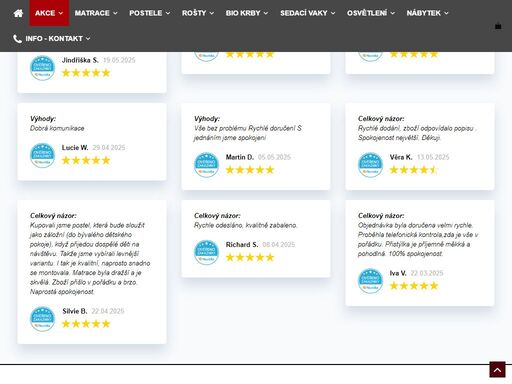This screenshot has height=384, width=512.
Task: Open the OSVĚTLENÍ menu item
Action: pyautogui.click(x=371, y=13)
